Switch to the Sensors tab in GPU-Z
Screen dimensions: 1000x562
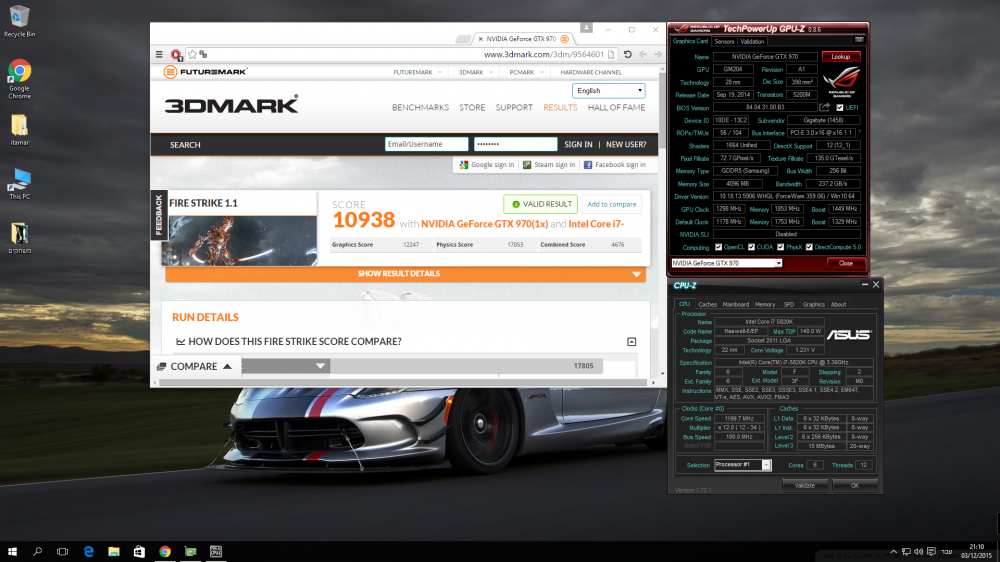point(724,42)
